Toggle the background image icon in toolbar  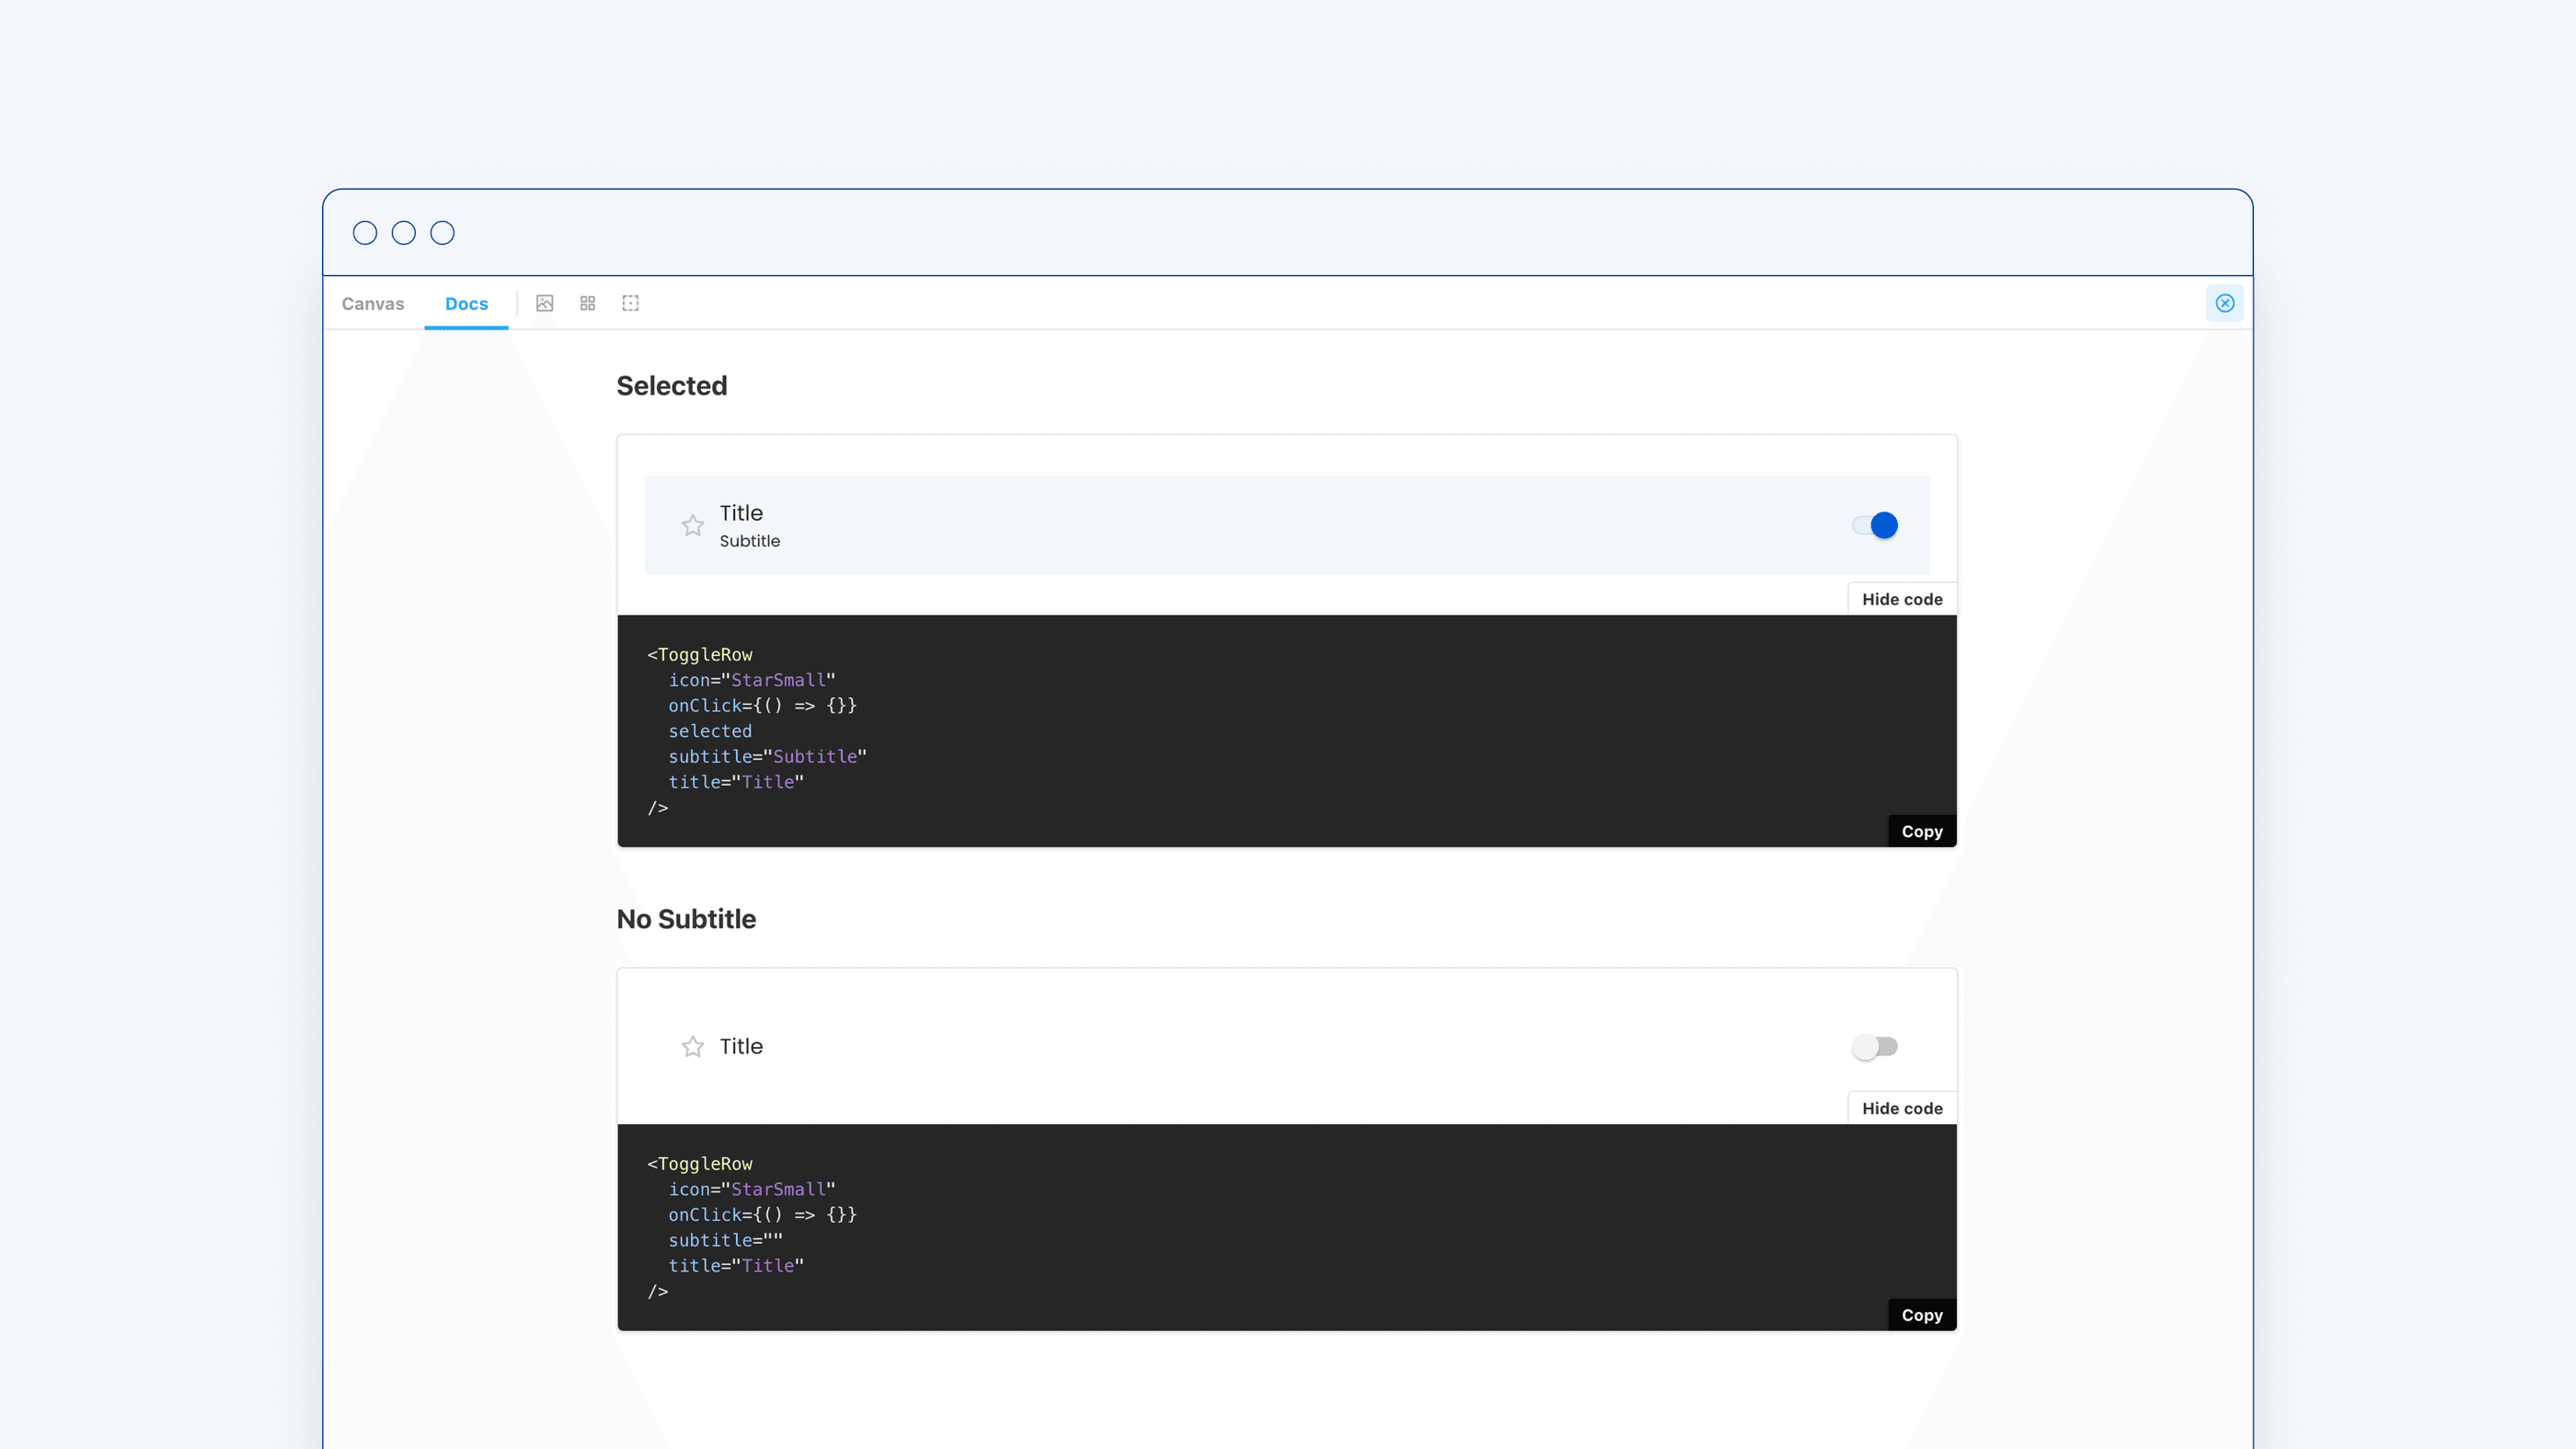tap(544, 303)
